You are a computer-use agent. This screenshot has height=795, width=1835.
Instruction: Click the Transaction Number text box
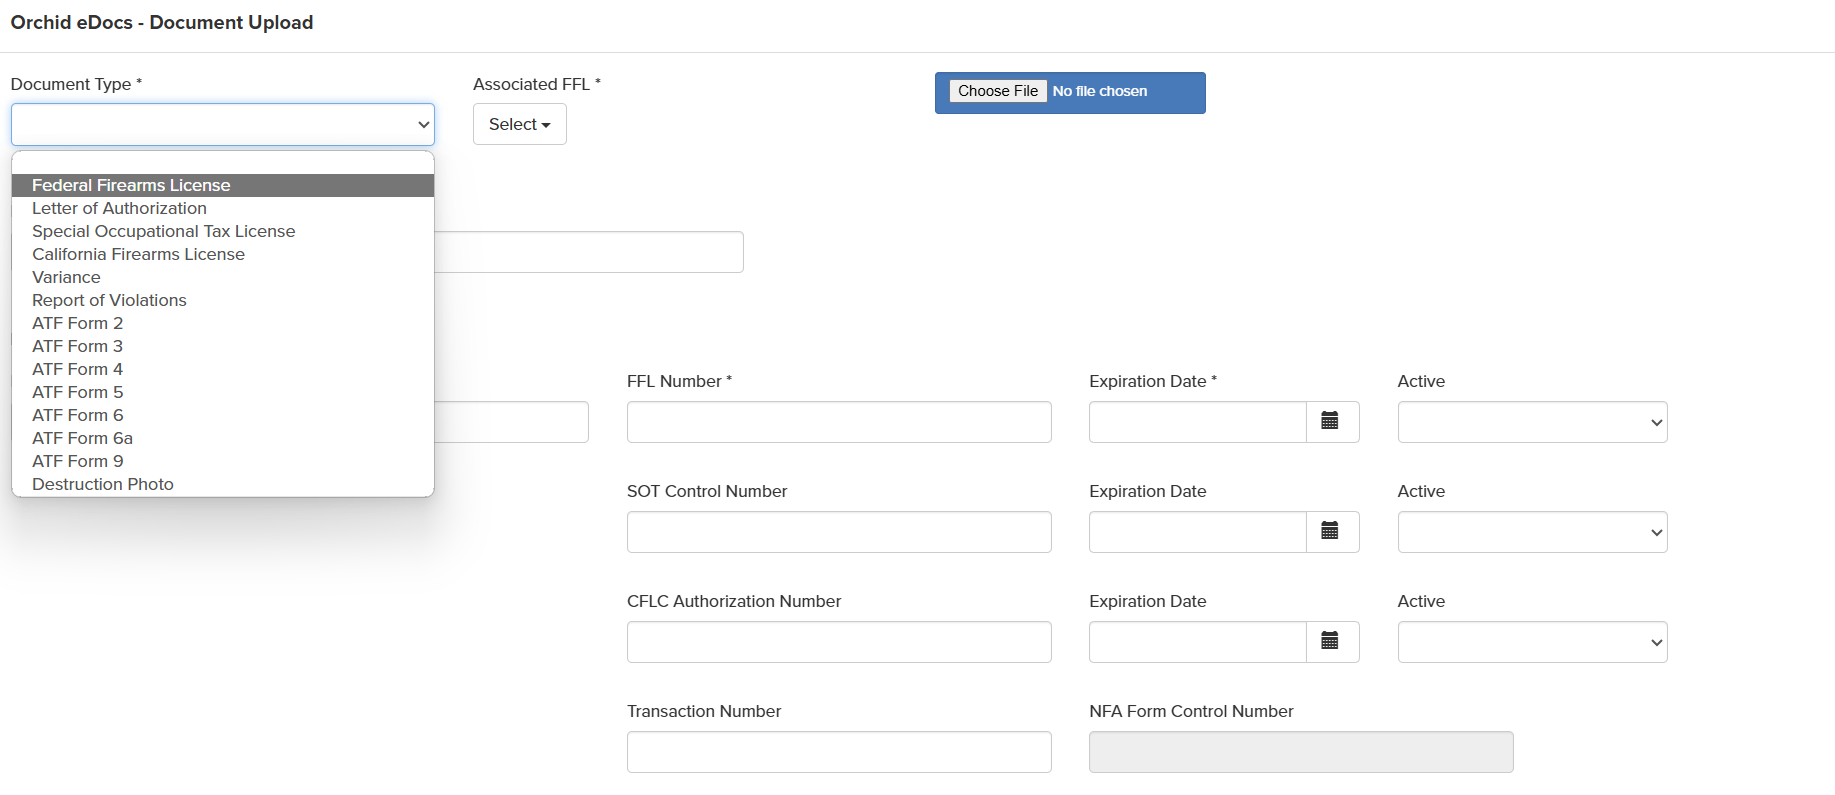[838, 752]
